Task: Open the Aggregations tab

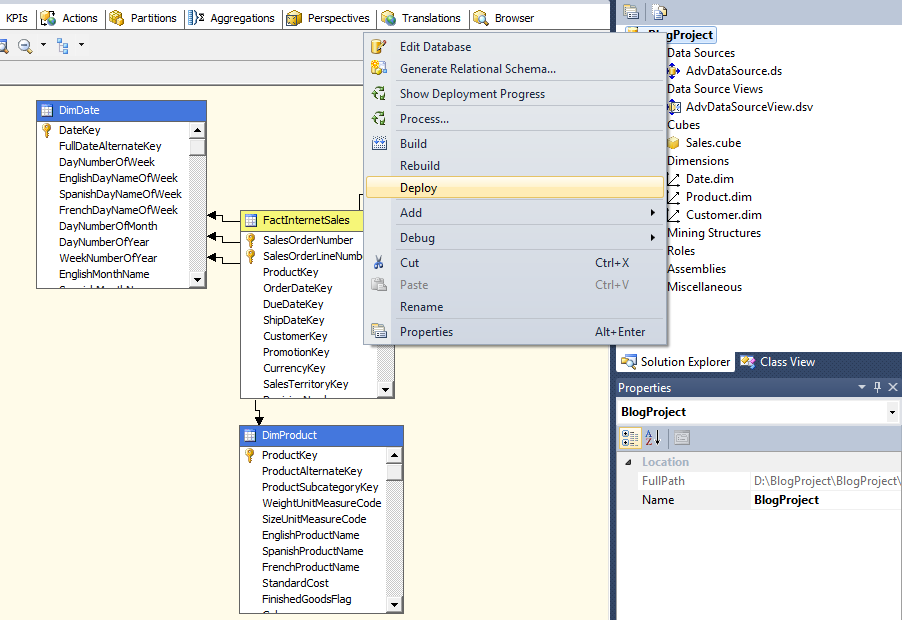Action: pos(232,18)
